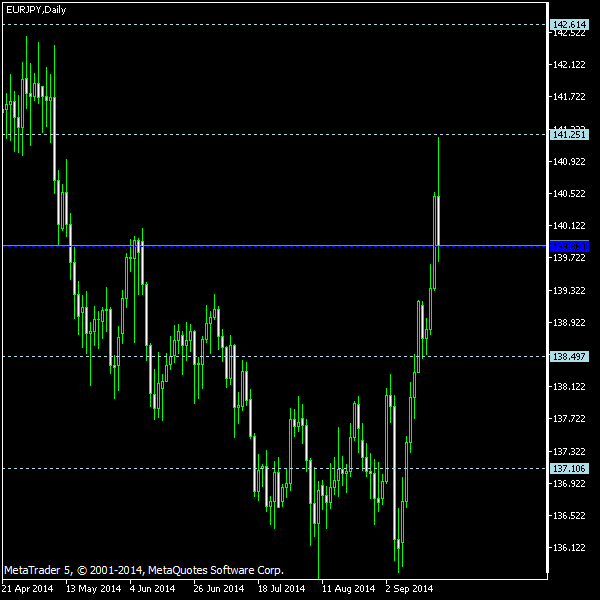Select the 138.497 price level label
Image resolution: width=600 pixels, height=600 pixels.
(569, 357)
